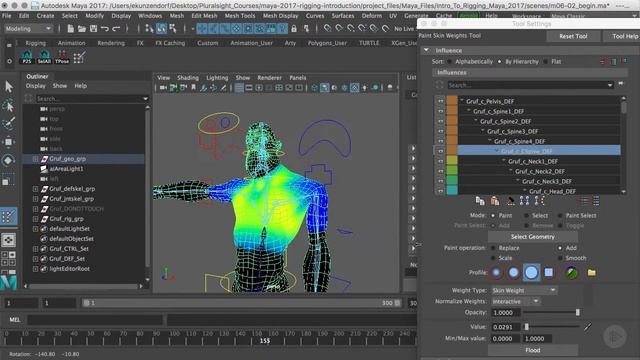Select By Hierarchy sort radio button

tap(499, 62)
